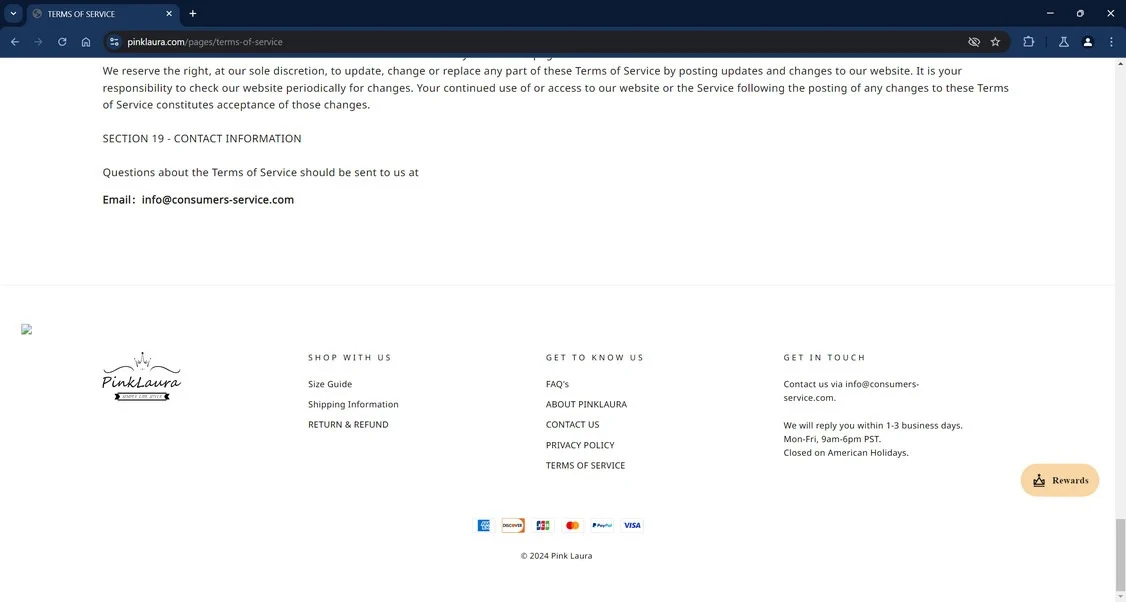Restore down the browser window
Image resolution: width=1126 pixels, height=602 pixels.
coord(1080,14)
